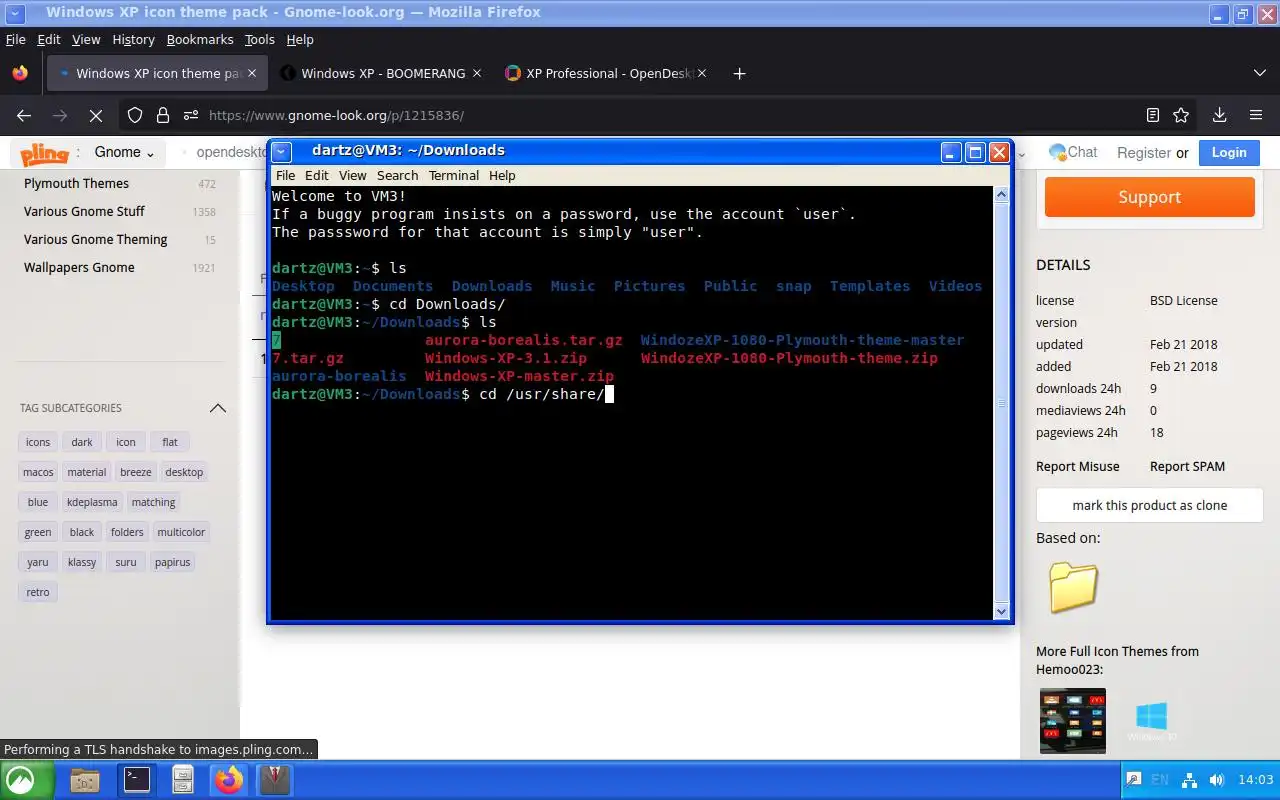Open Firefox window menu in titlebar corner

click(x=14, y=13)
